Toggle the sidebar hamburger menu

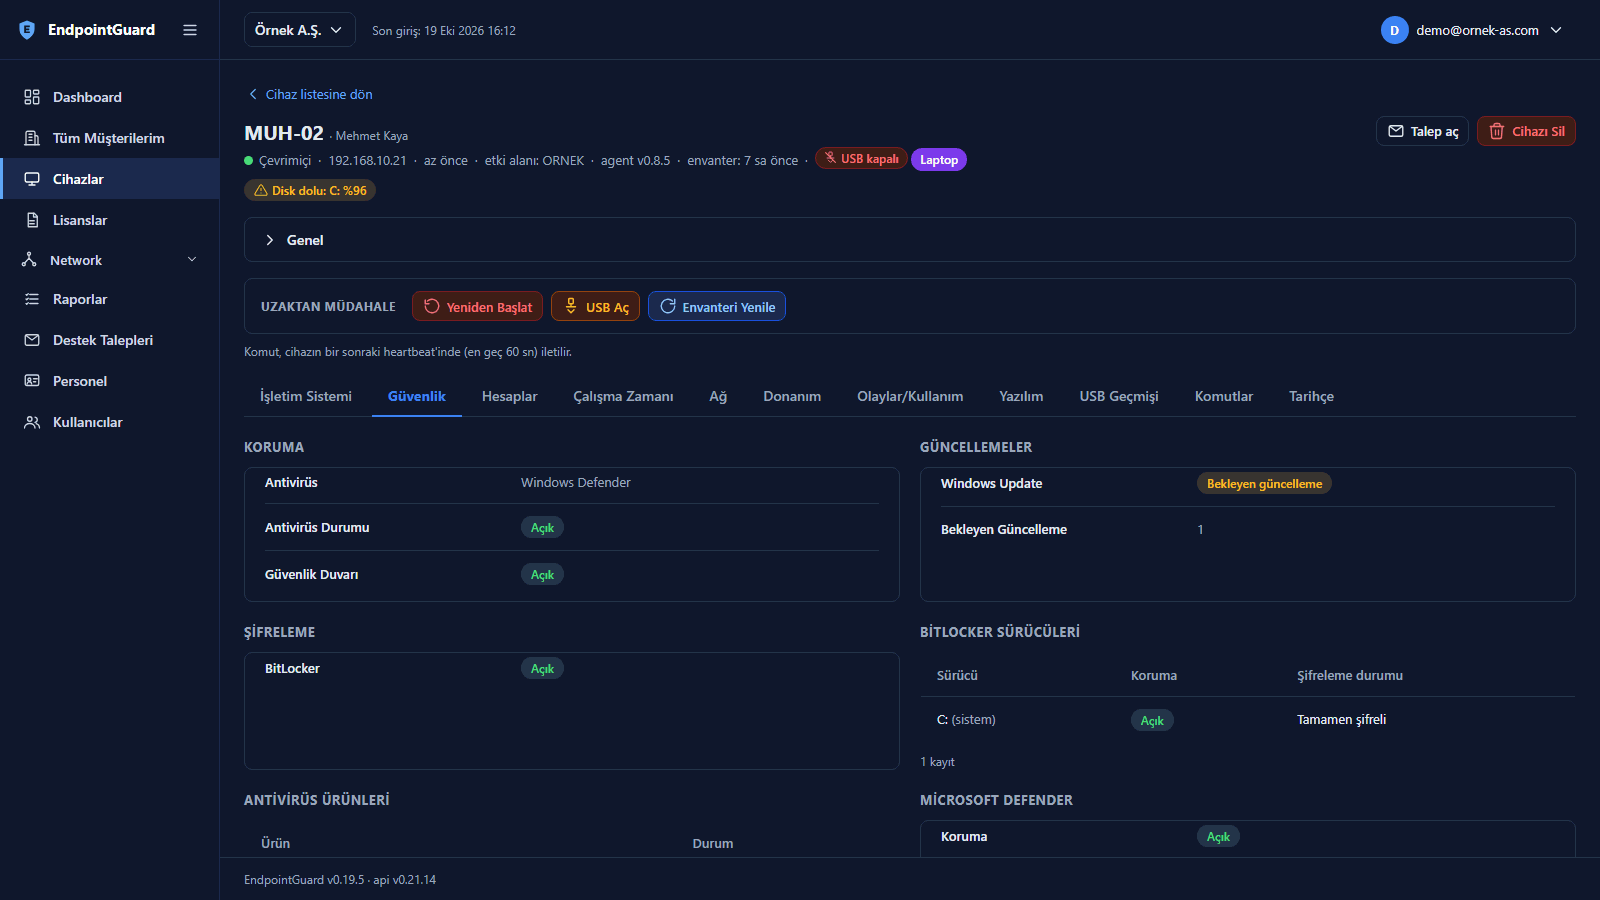[190, 30]
